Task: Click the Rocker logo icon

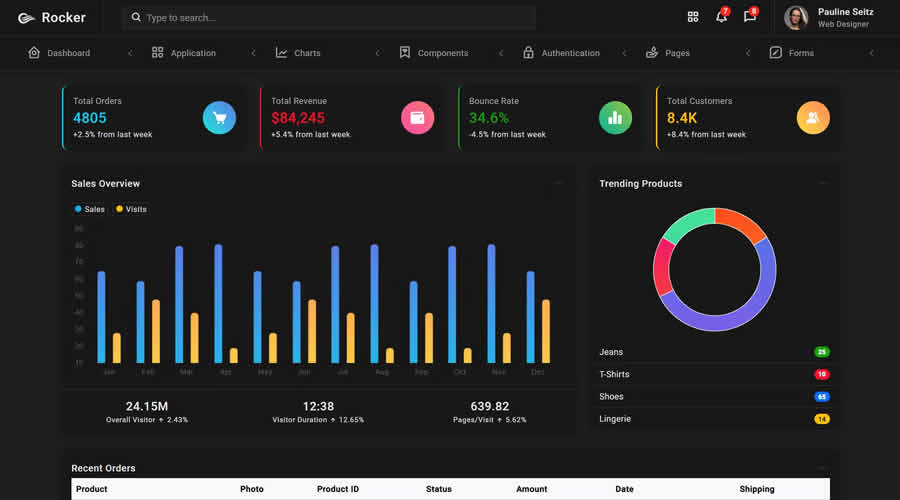Action: point(26,18)
